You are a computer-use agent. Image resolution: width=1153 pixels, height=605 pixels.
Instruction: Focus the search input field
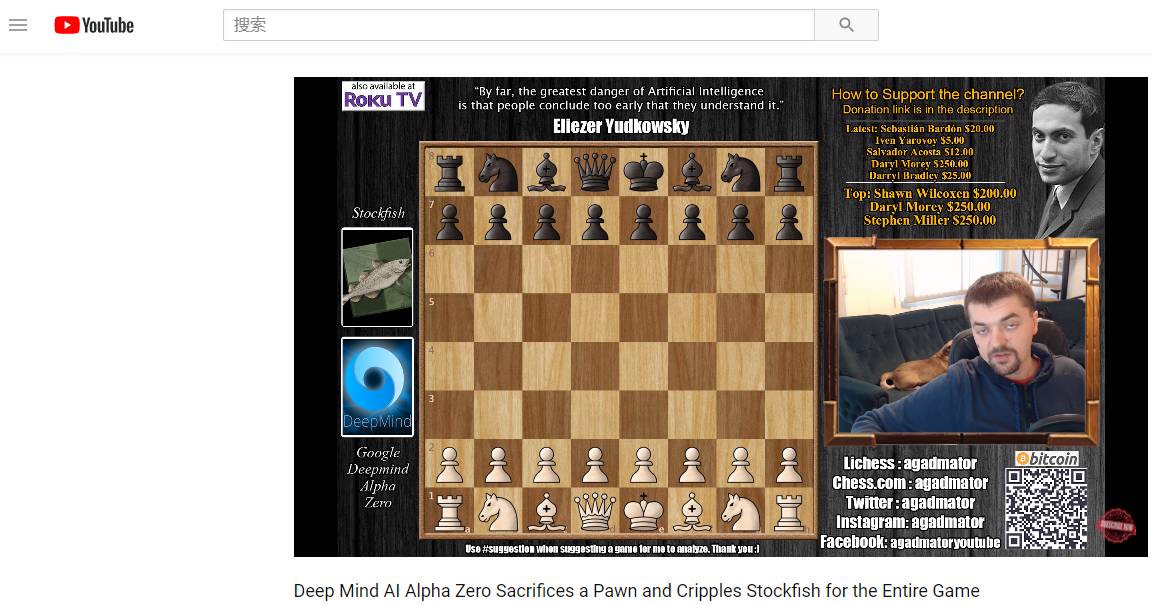[x=518, y=25]
